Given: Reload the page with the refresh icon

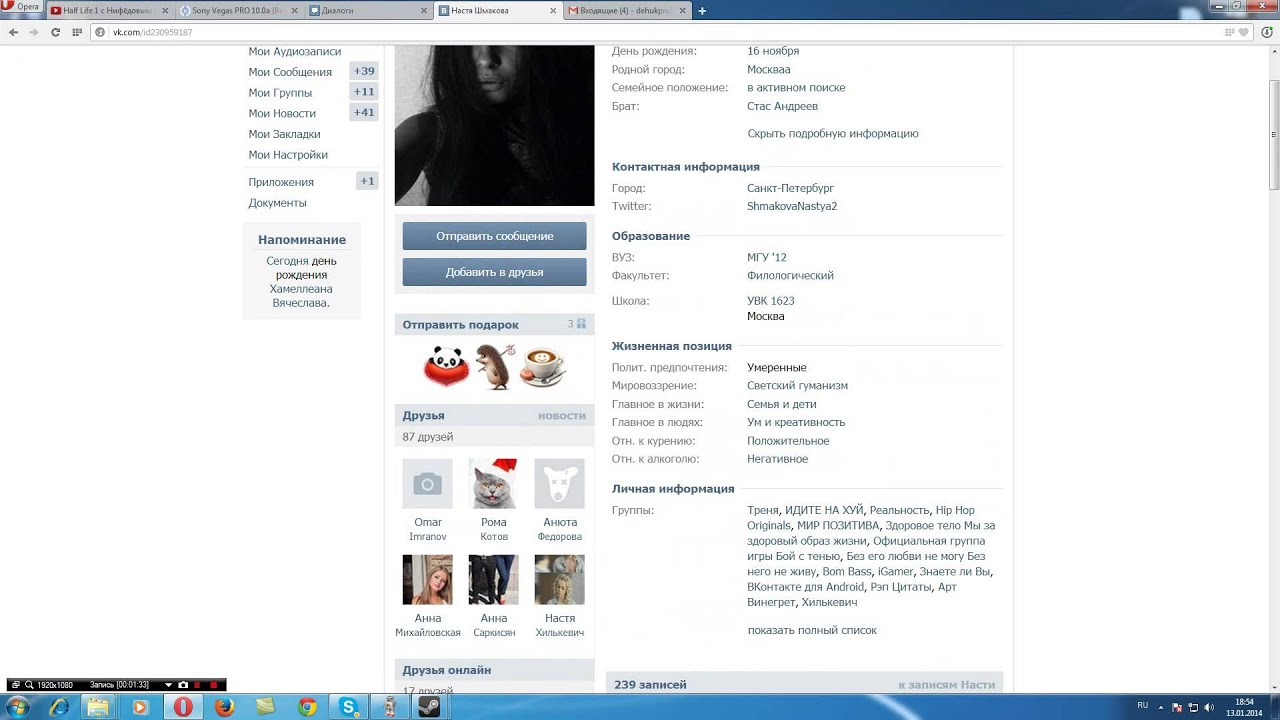Looking at the screenshot, I should tap(56, 32).
